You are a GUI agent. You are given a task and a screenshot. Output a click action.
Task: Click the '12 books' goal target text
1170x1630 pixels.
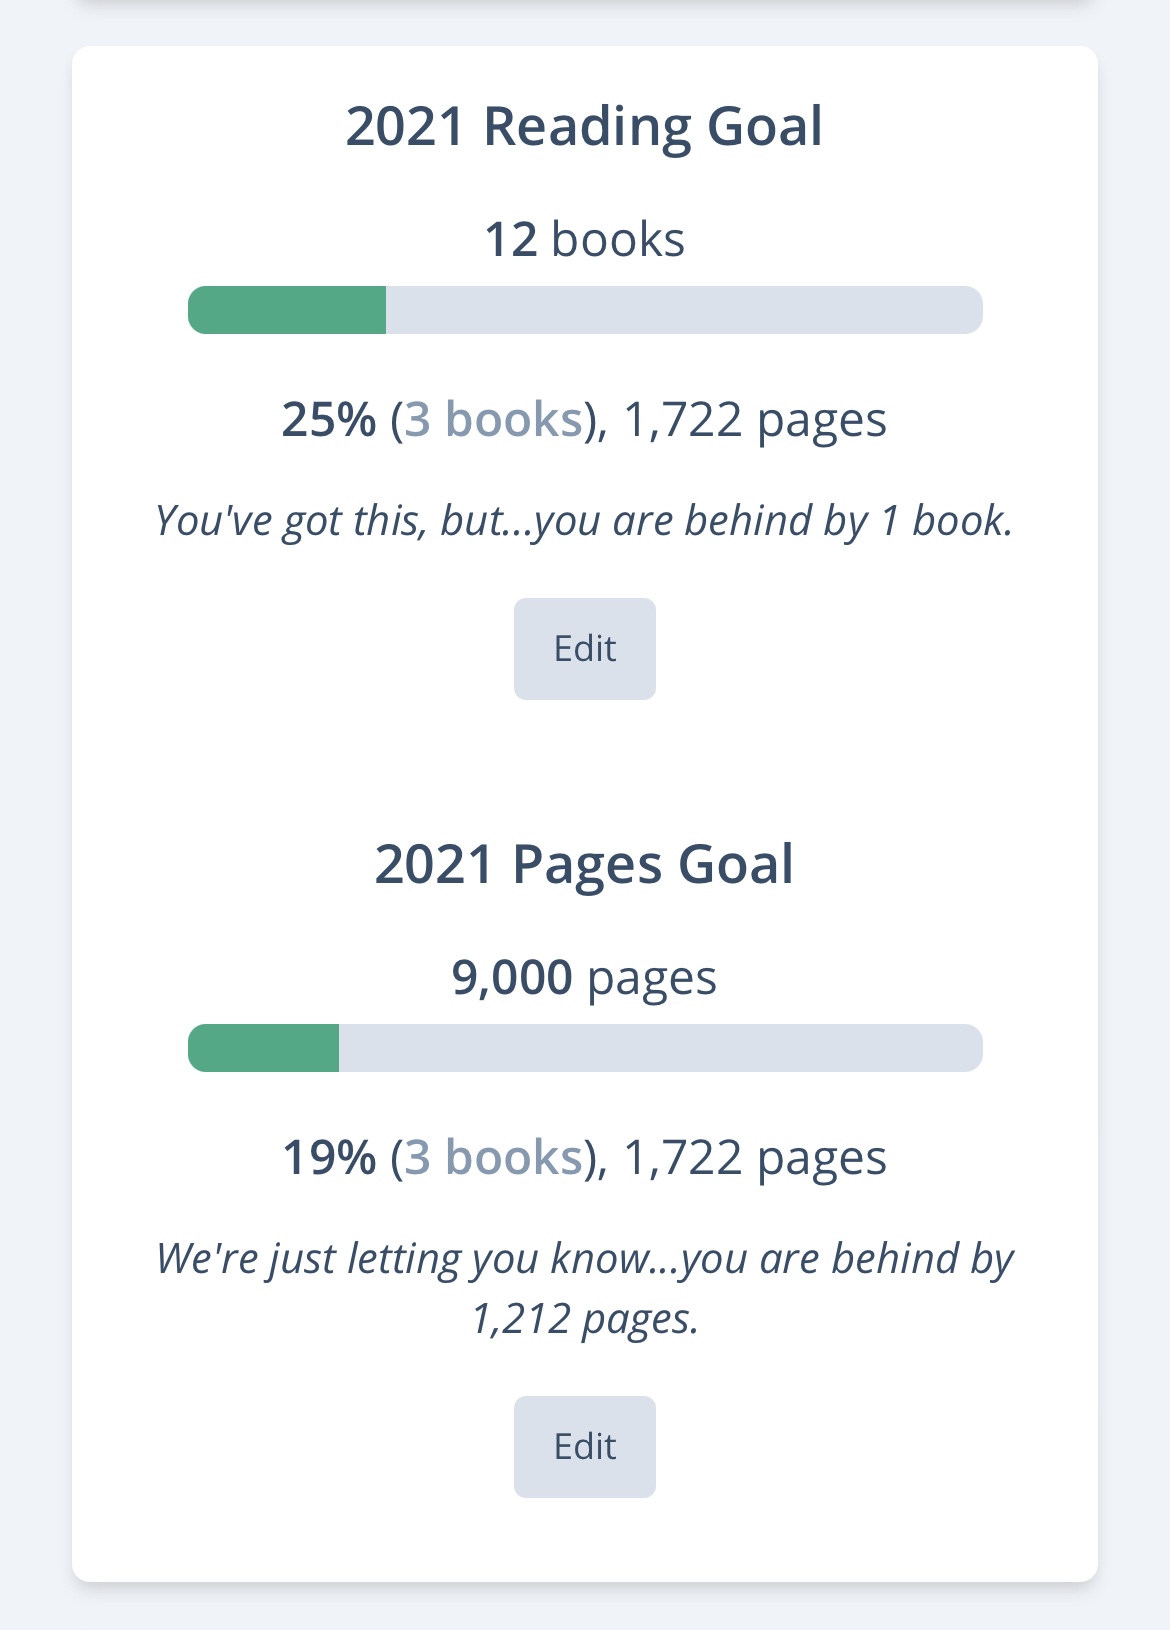[x=584, y=240]
